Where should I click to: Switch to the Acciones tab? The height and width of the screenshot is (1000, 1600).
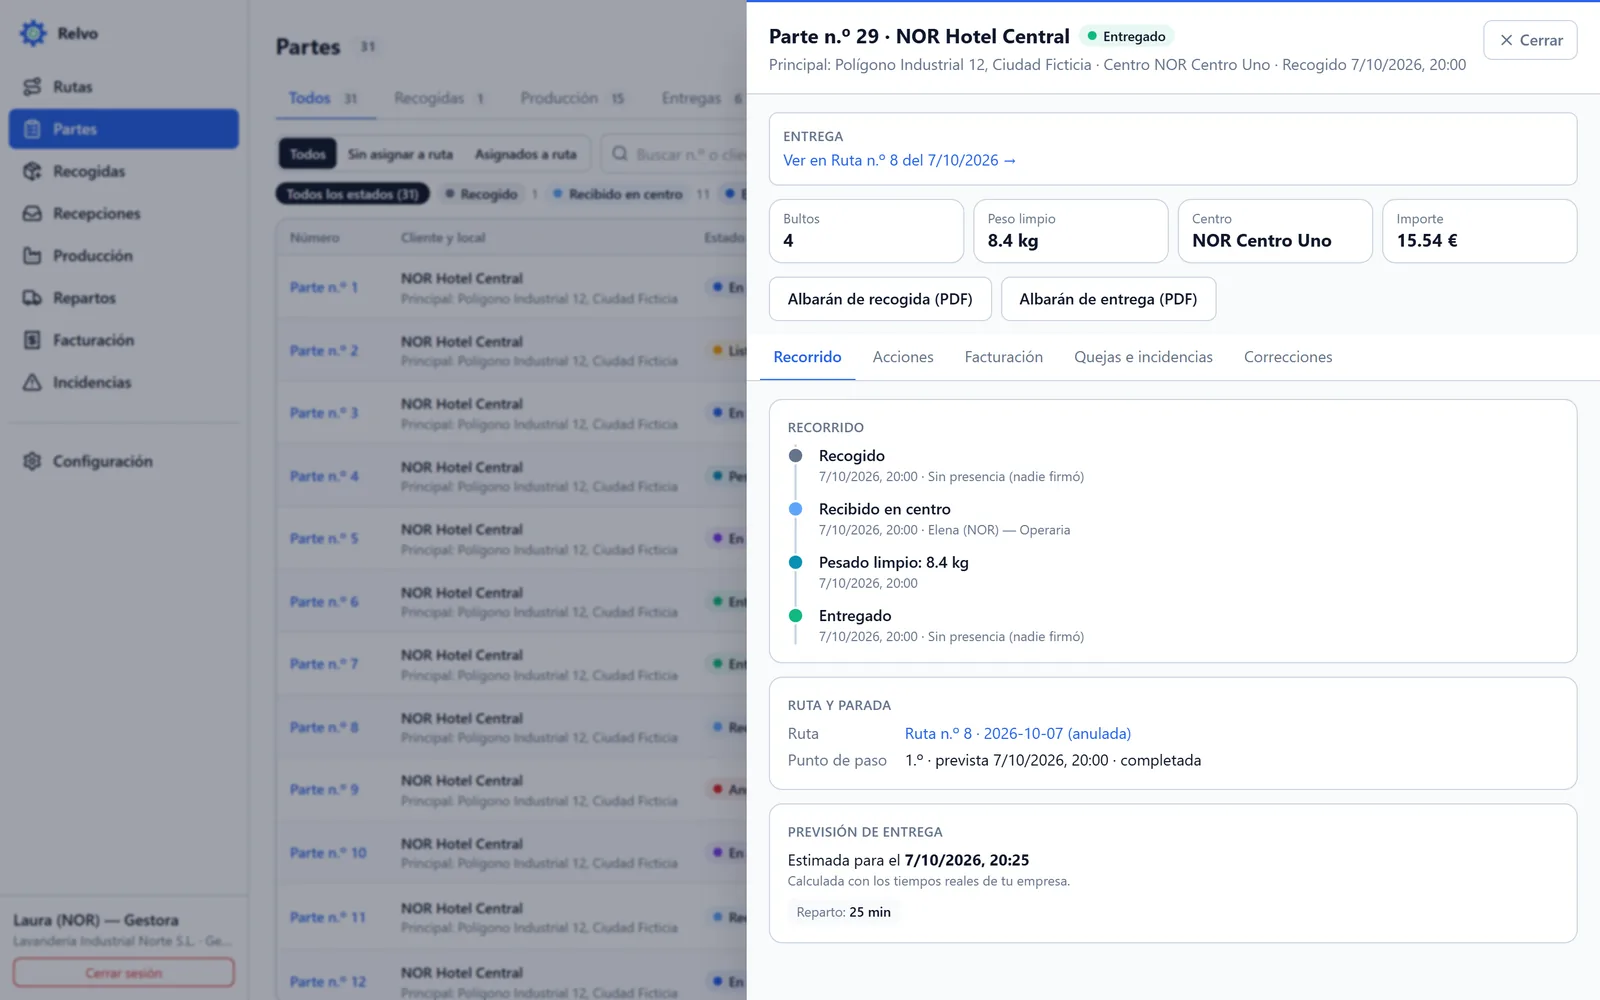(903, 357)
